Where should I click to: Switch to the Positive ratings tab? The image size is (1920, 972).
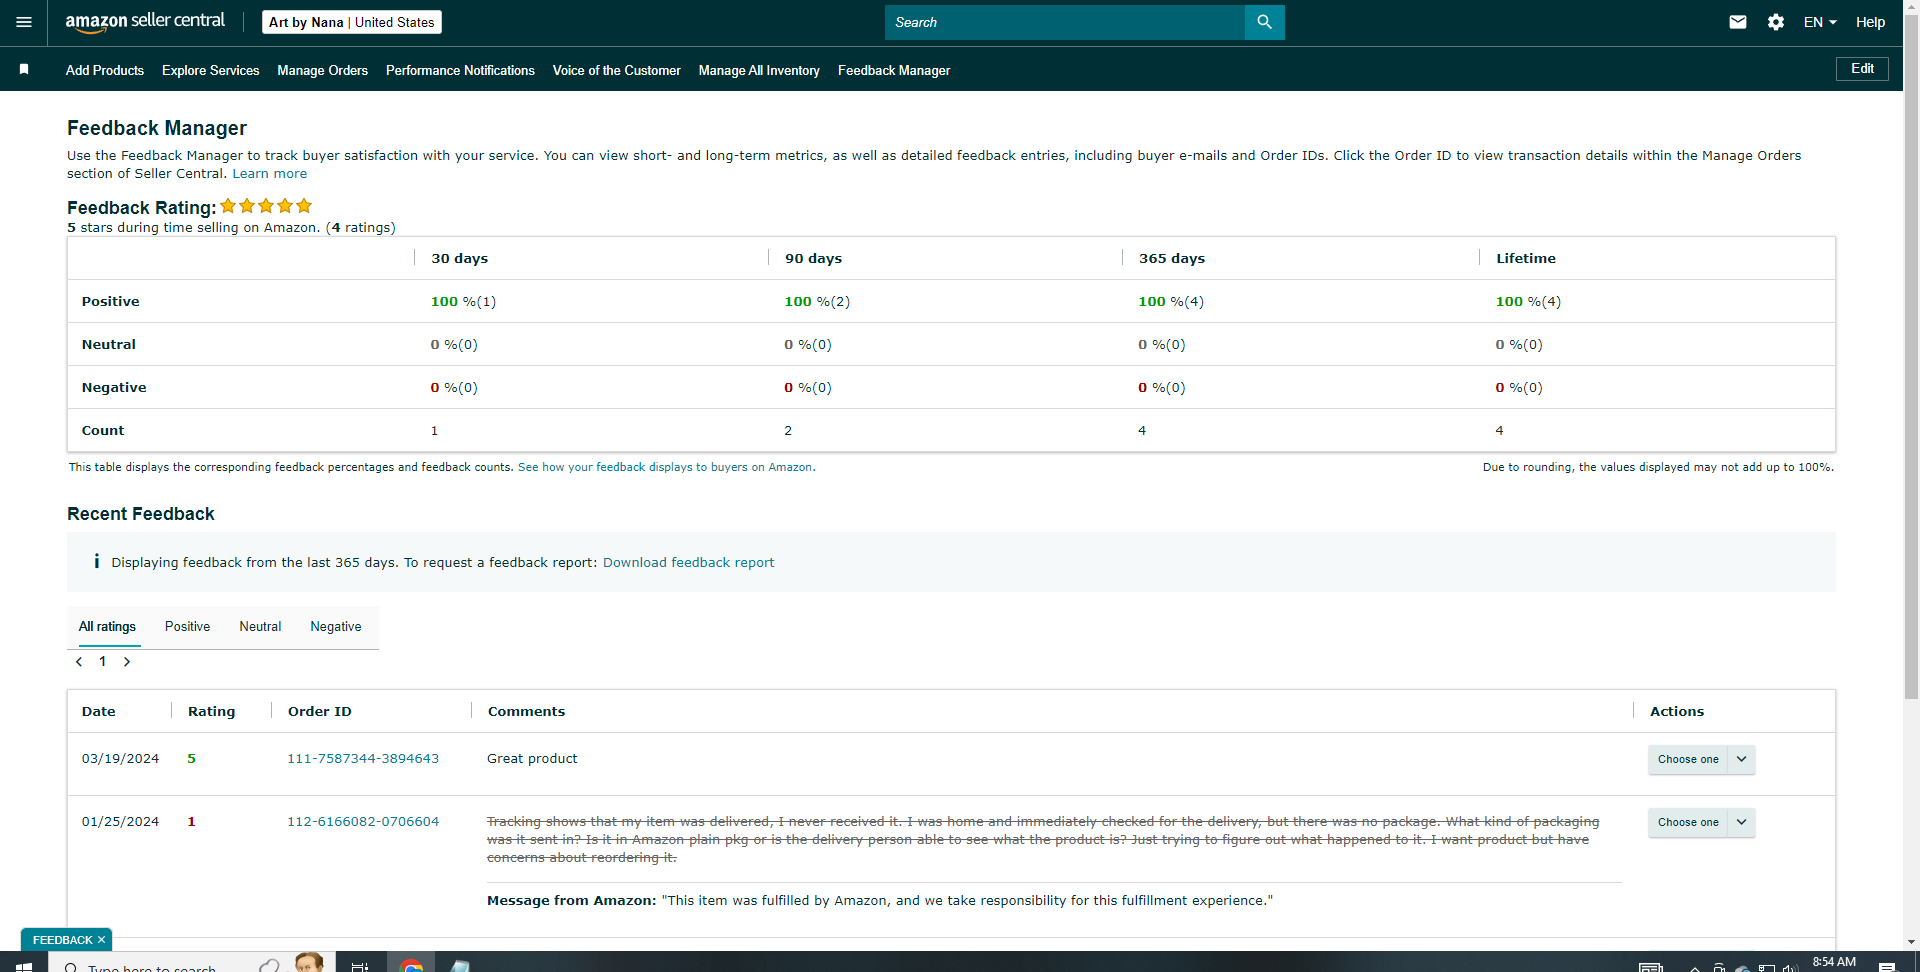188,627
